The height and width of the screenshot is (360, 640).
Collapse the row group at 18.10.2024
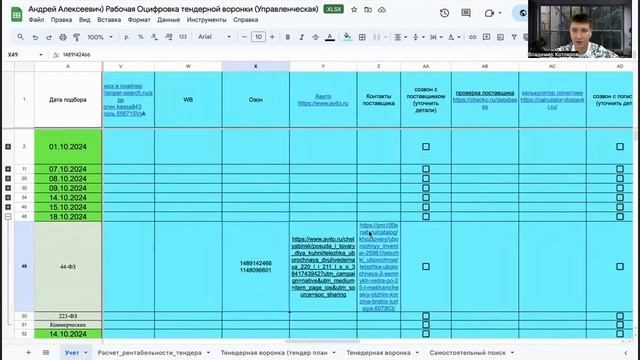pyautogui.click(x=8, y=217)
